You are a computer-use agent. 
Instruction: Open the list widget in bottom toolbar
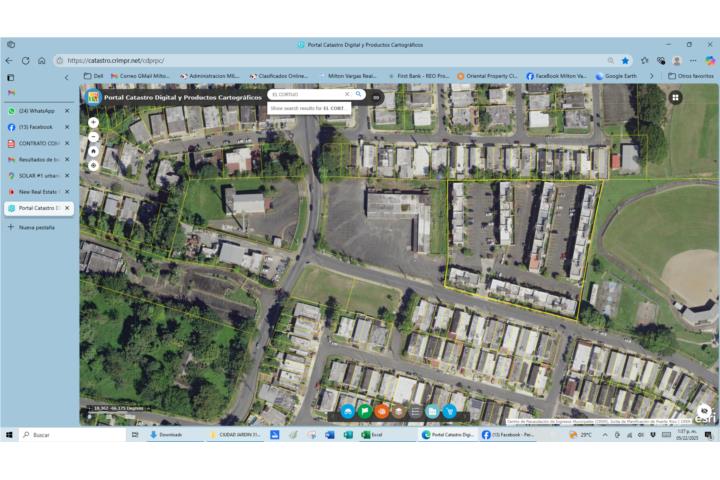(415, 411)
